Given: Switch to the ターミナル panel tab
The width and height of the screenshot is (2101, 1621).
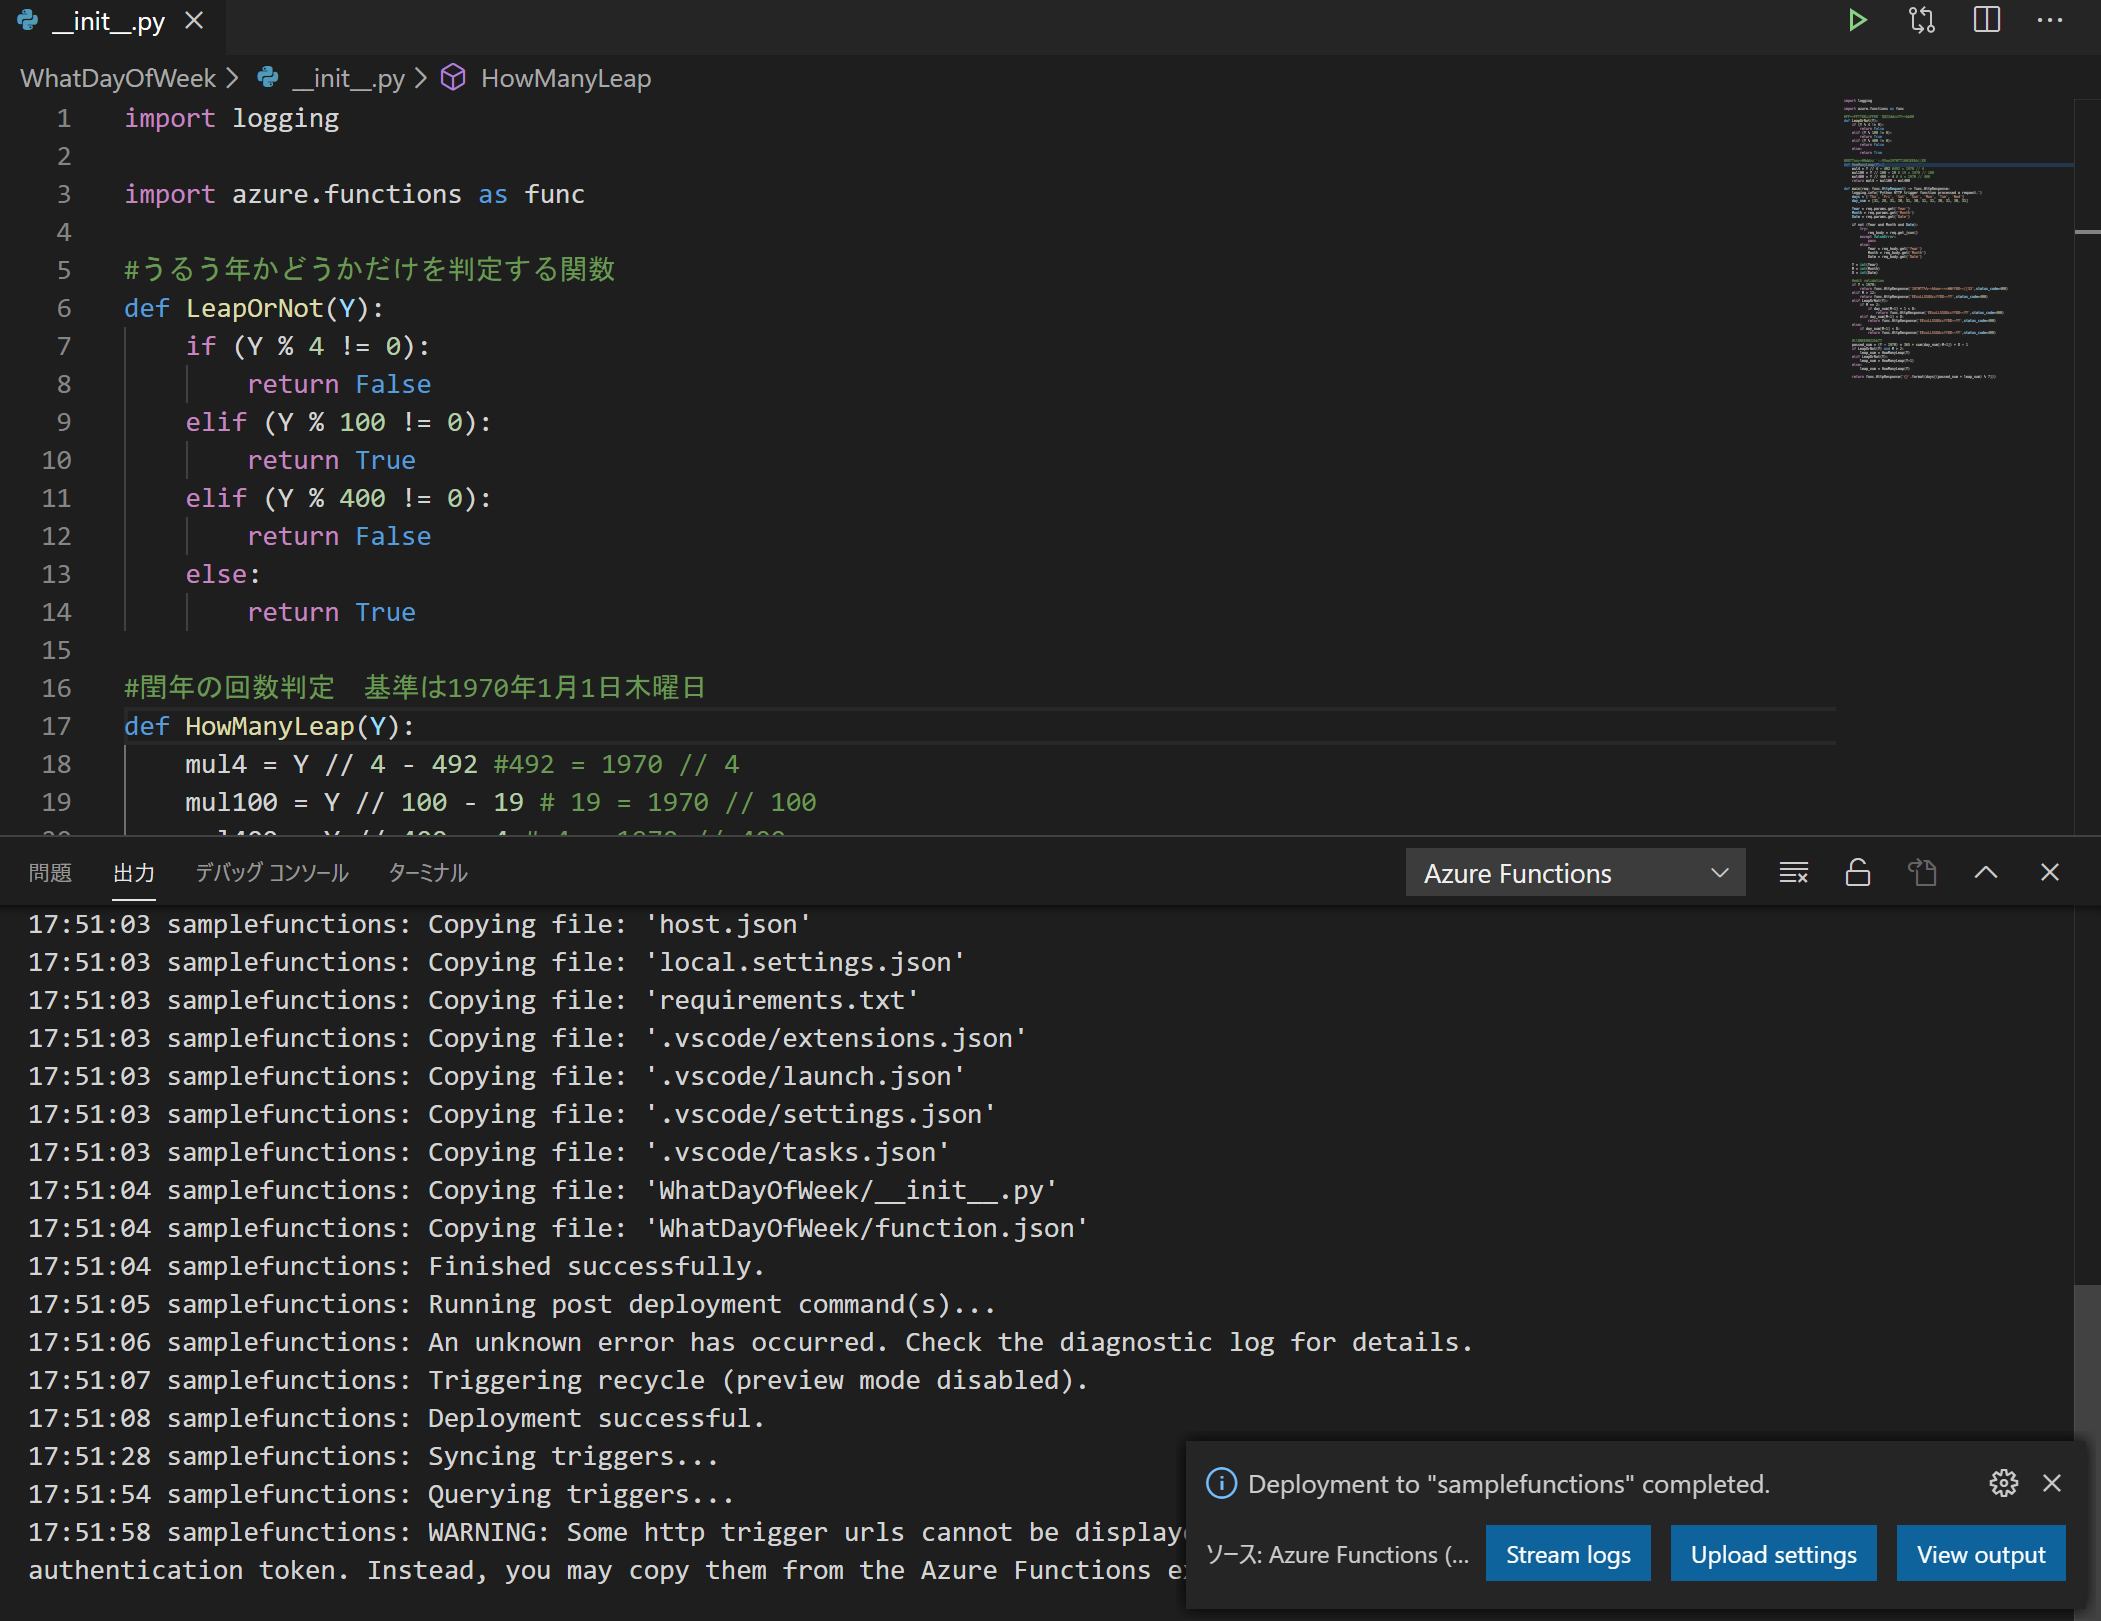Looking at the screenshot, I should 427,873.
